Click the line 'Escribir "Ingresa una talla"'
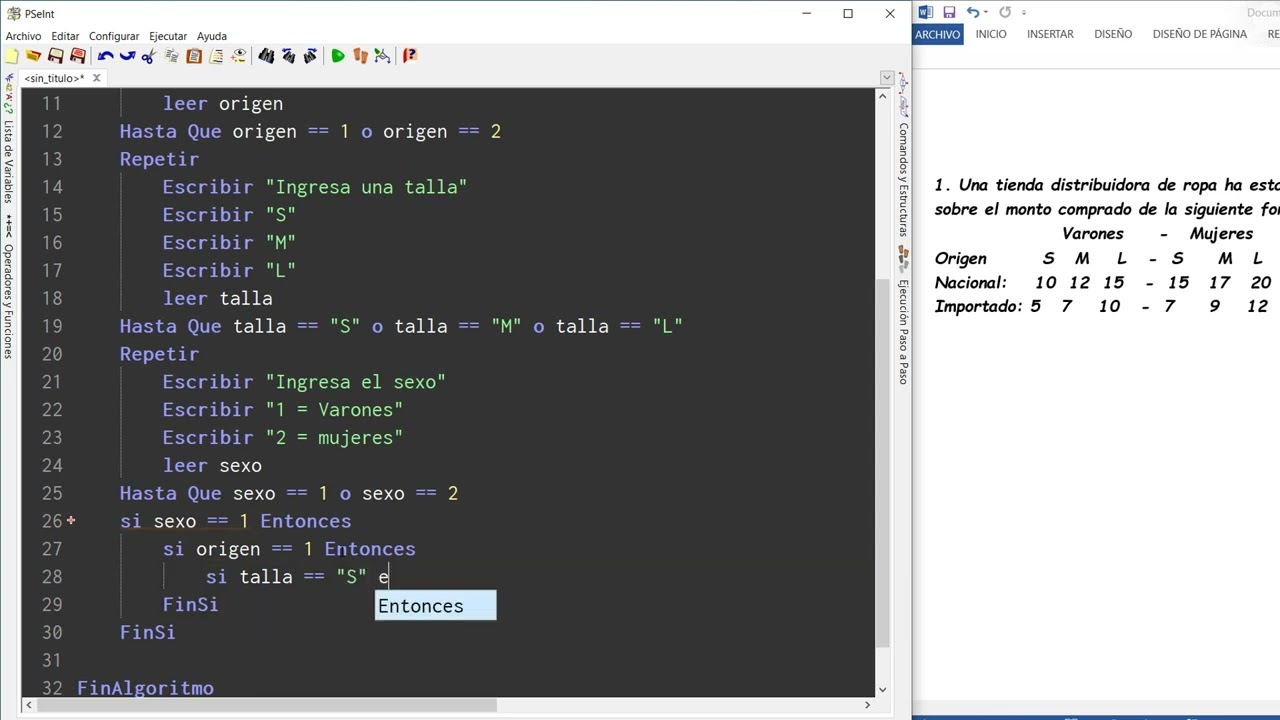 tap(315, 187)
